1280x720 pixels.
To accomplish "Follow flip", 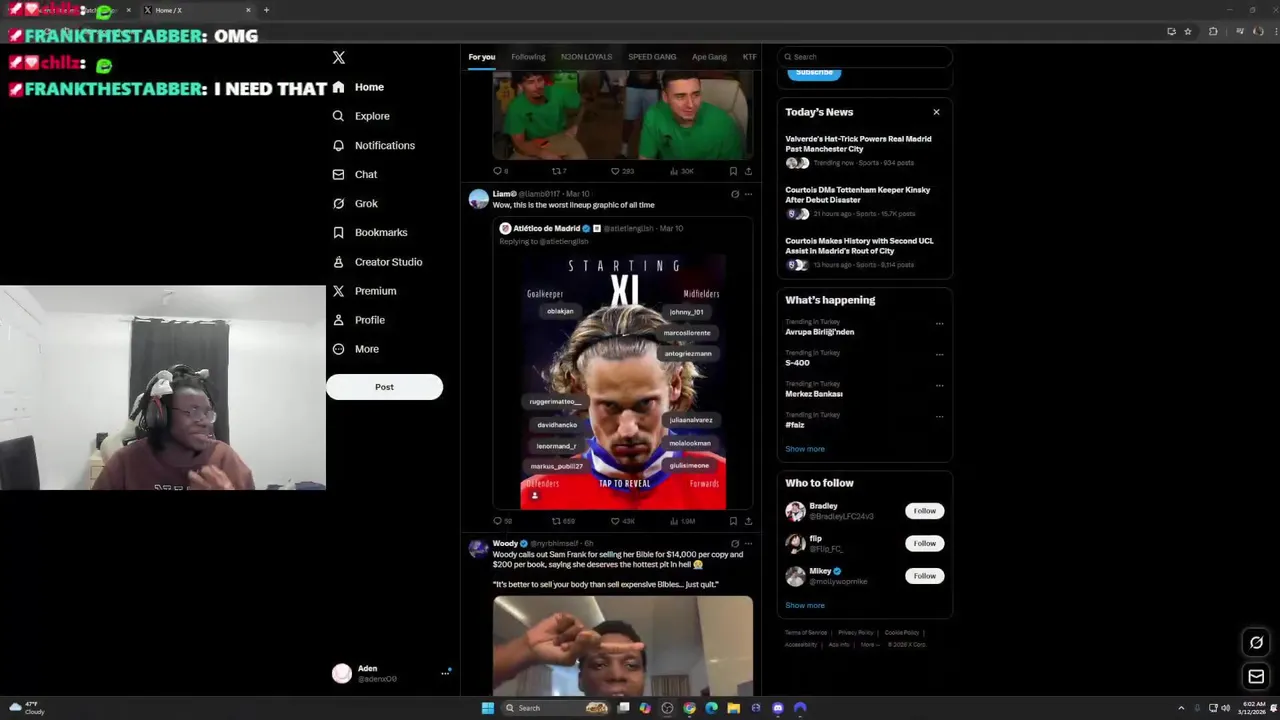I will tap(925, 543).
